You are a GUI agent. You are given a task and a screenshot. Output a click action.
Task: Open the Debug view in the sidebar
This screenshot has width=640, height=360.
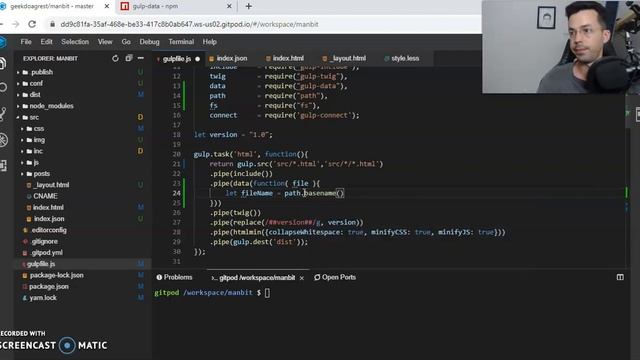[x=3, y=140]
